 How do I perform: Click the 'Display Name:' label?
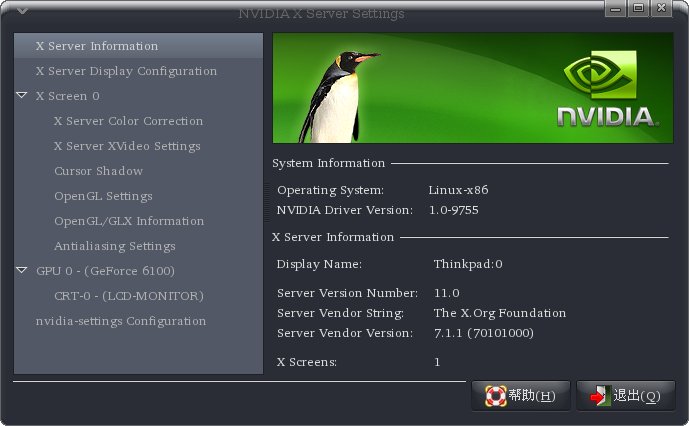click(x=319, y=264)
